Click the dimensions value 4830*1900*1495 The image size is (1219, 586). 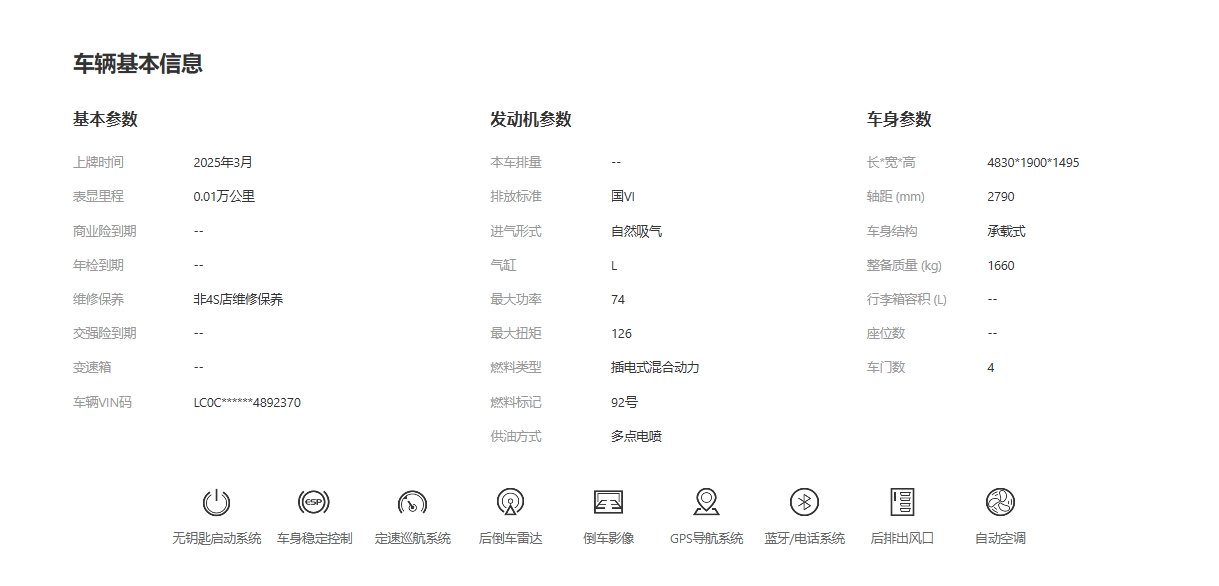[1033, 162]
